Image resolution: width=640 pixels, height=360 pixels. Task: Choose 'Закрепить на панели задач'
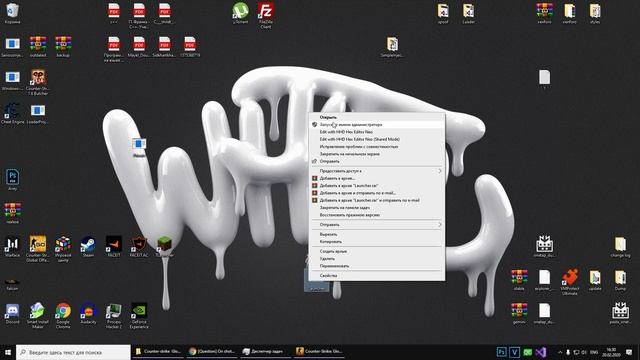pos(377,207)
